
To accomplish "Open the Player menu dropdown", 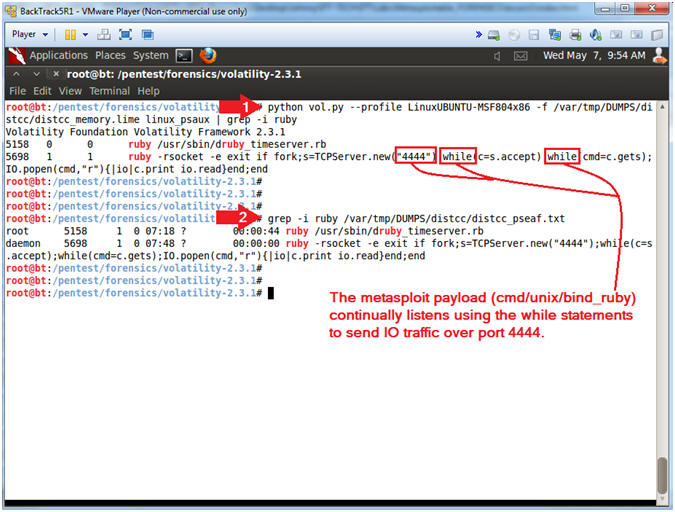I will 30,34.
